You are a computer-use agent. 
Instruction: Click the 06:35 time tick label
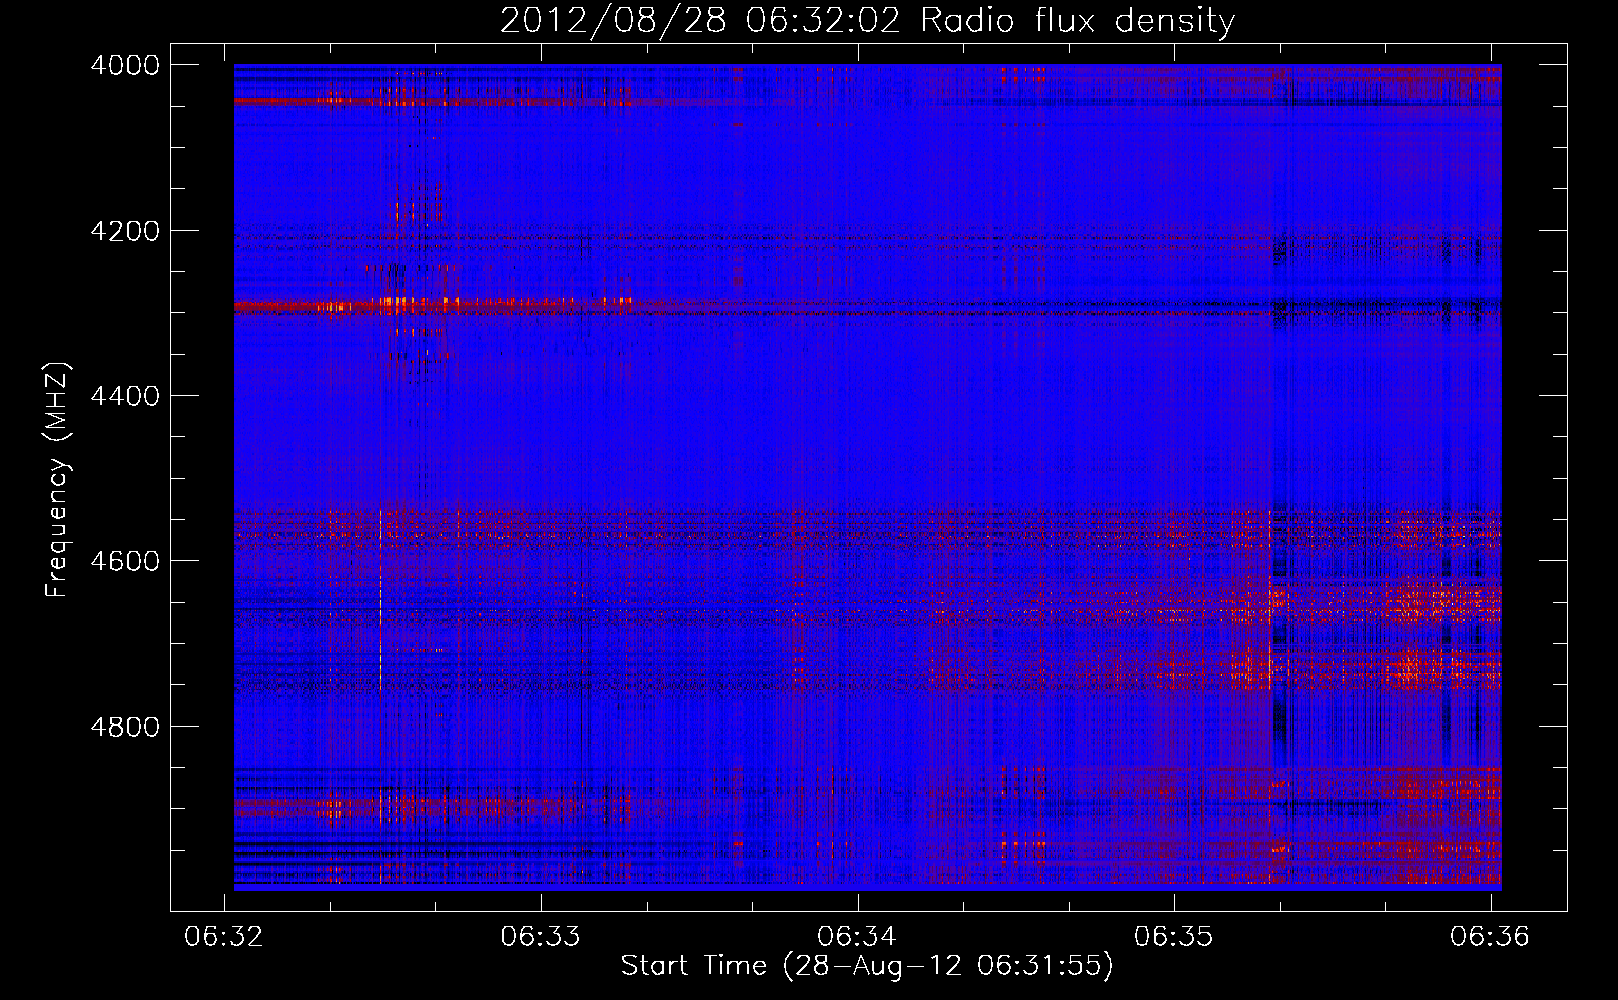coord(1173,936)
